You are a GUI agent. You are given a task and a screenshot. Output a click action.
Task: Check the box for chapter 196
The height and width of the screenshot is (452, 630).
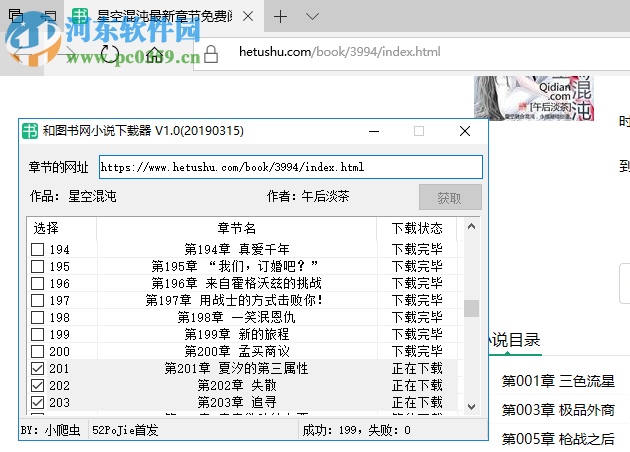click(x=37, y=284)
